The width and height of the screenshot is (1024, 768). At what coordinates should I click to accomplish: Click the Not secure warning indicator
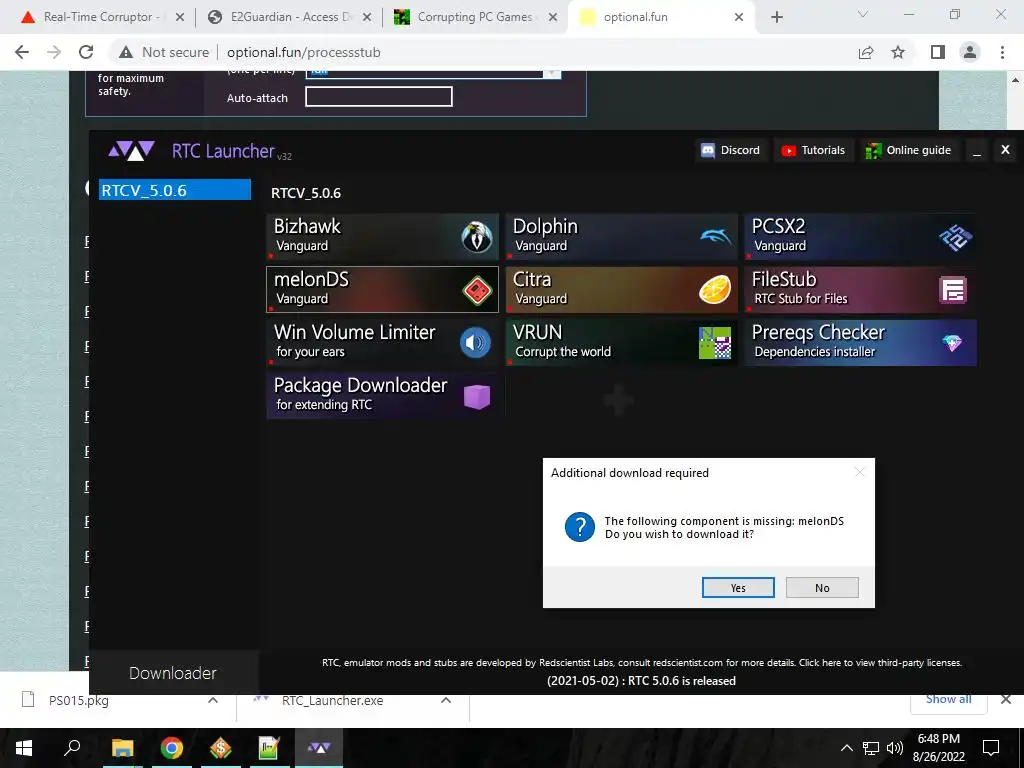tap(164, 52)
